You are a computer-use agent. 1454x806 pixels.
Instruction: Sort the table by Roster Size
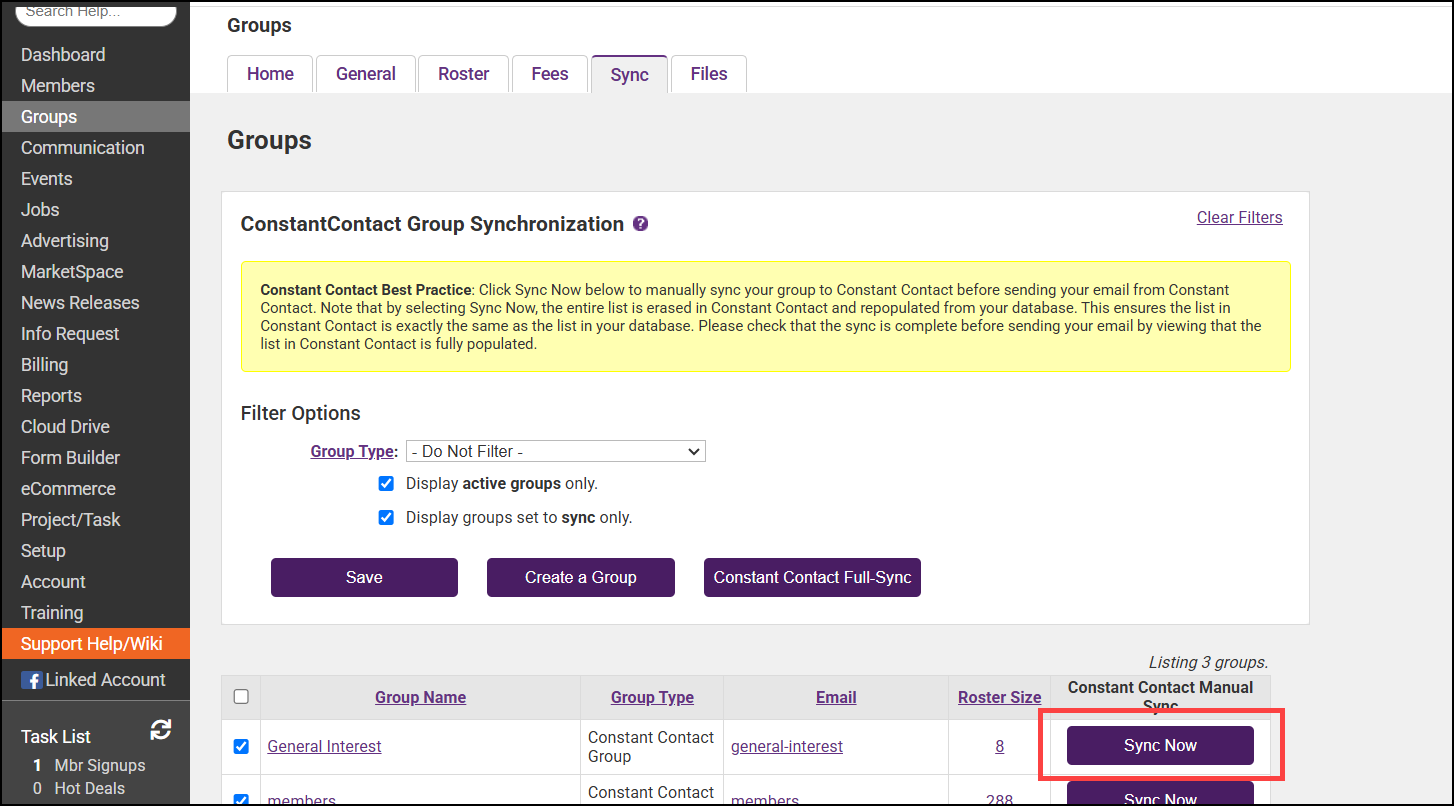click(999, 698)
